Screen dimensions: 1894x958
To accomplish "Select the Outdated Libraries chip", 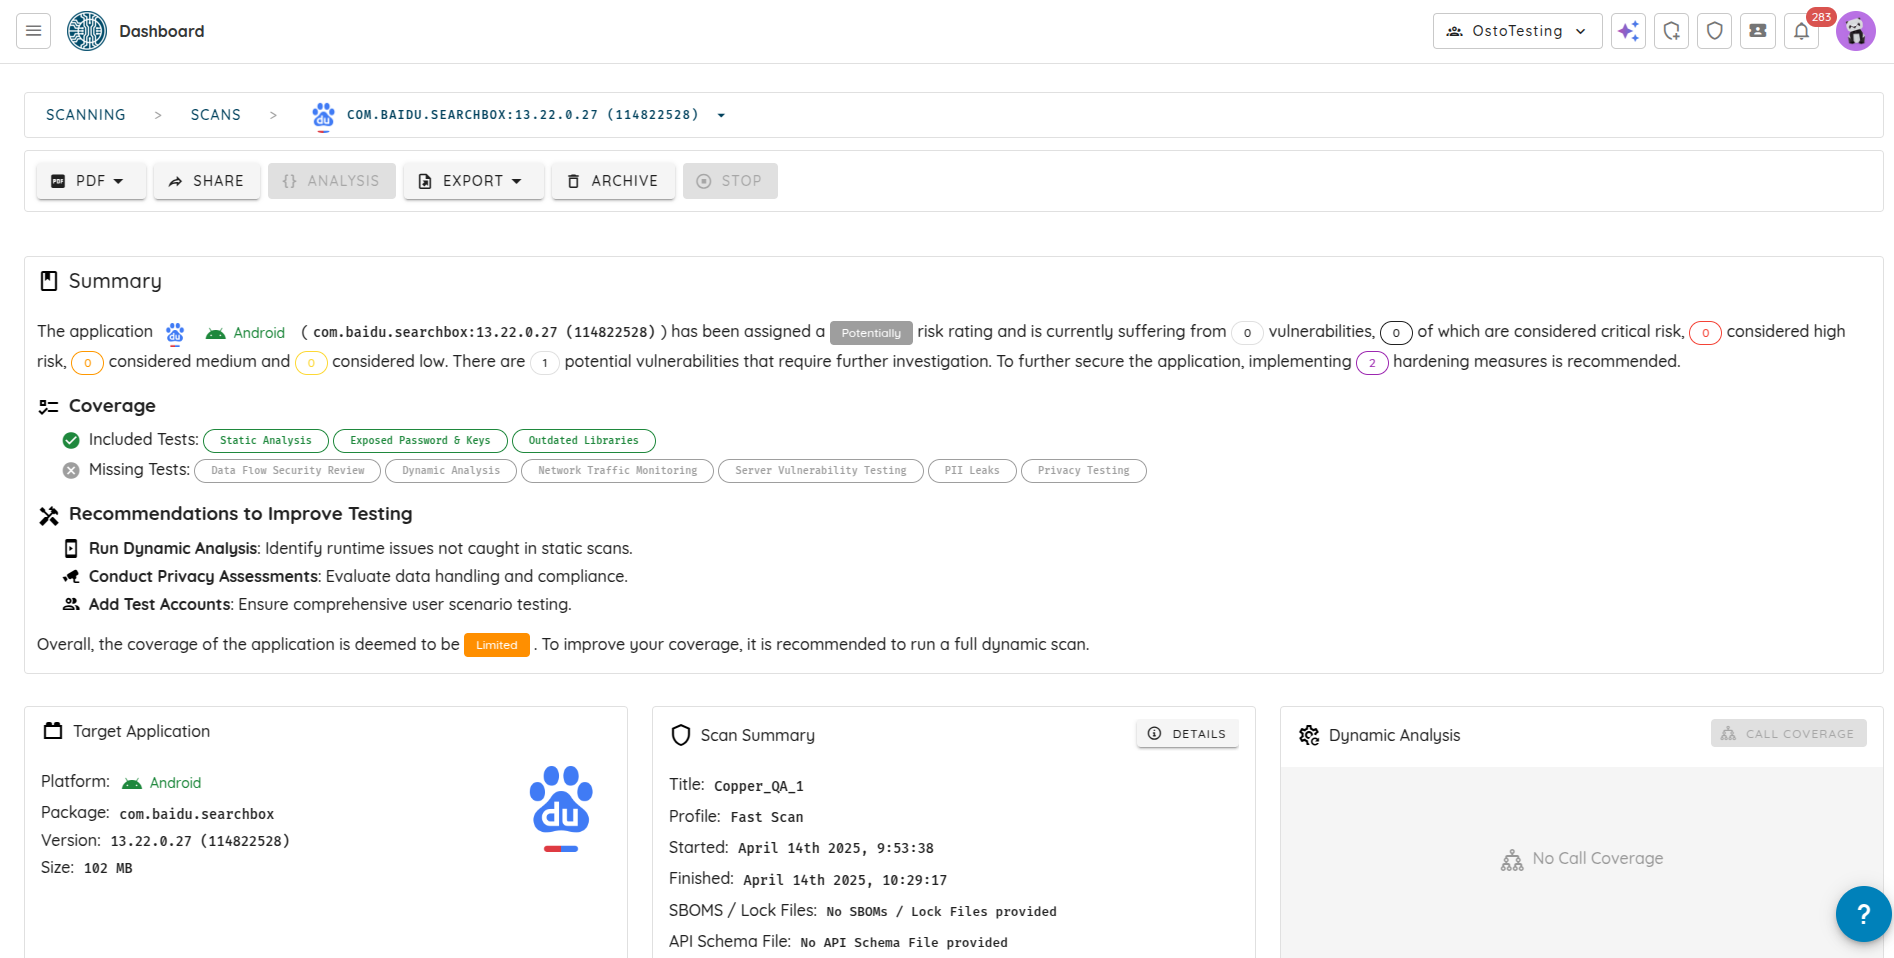I will (584, 441).
